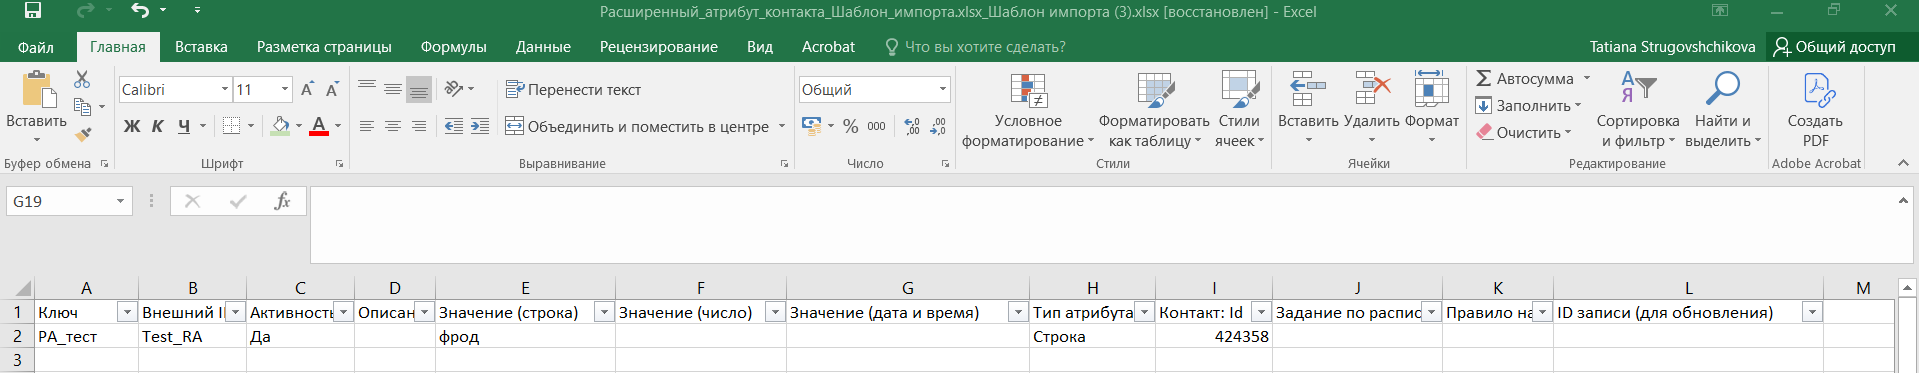Image resolution: width=1919 pixels, height=373 pixels.
Task: Open Формат cells menu
Action: coord(1431,108)
